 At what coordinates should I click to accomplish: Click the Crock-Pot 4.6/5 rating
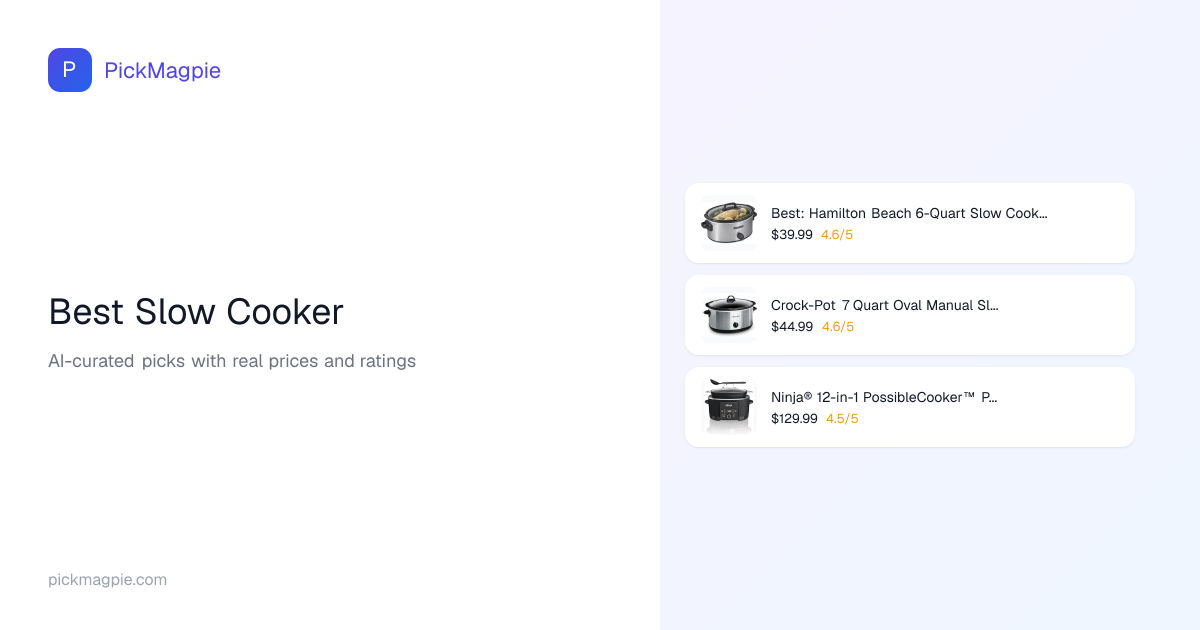click(838, 327)
